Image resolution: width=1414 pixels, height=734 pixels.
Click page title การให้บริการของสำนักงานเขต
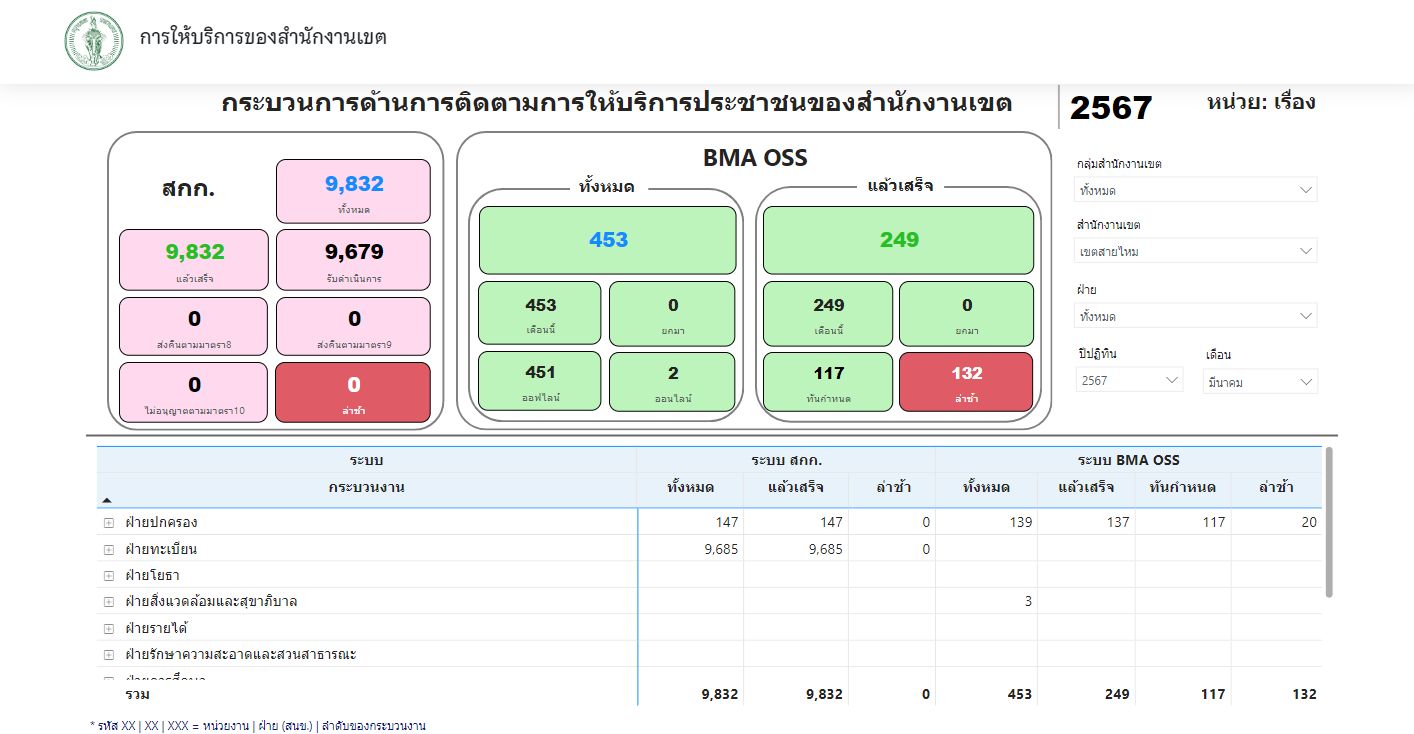pyautogui.click(x=263, y=38)
